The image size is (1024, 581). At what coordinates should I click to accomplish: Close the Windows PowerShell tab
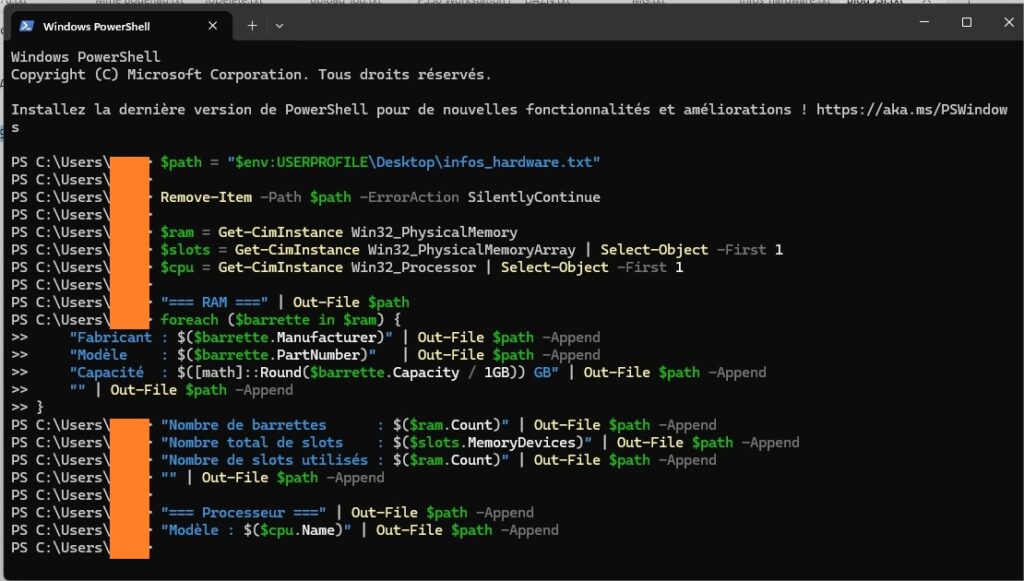click(x=212, y=26)
